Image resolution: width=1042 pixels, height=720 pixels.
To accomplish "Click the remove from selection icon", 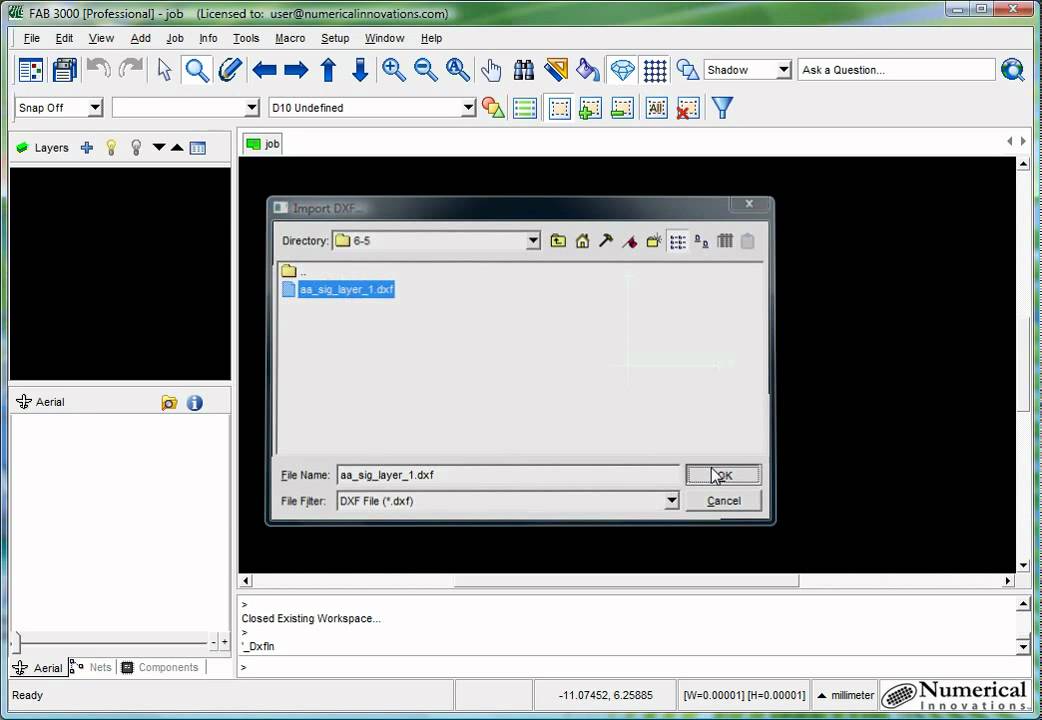I will (622, 108).
